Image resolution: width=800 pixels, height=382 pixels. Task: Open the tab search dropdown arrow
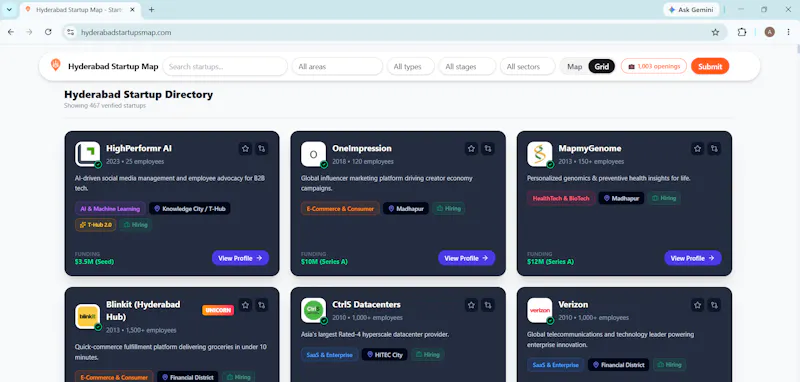click(x=9, y=10)
